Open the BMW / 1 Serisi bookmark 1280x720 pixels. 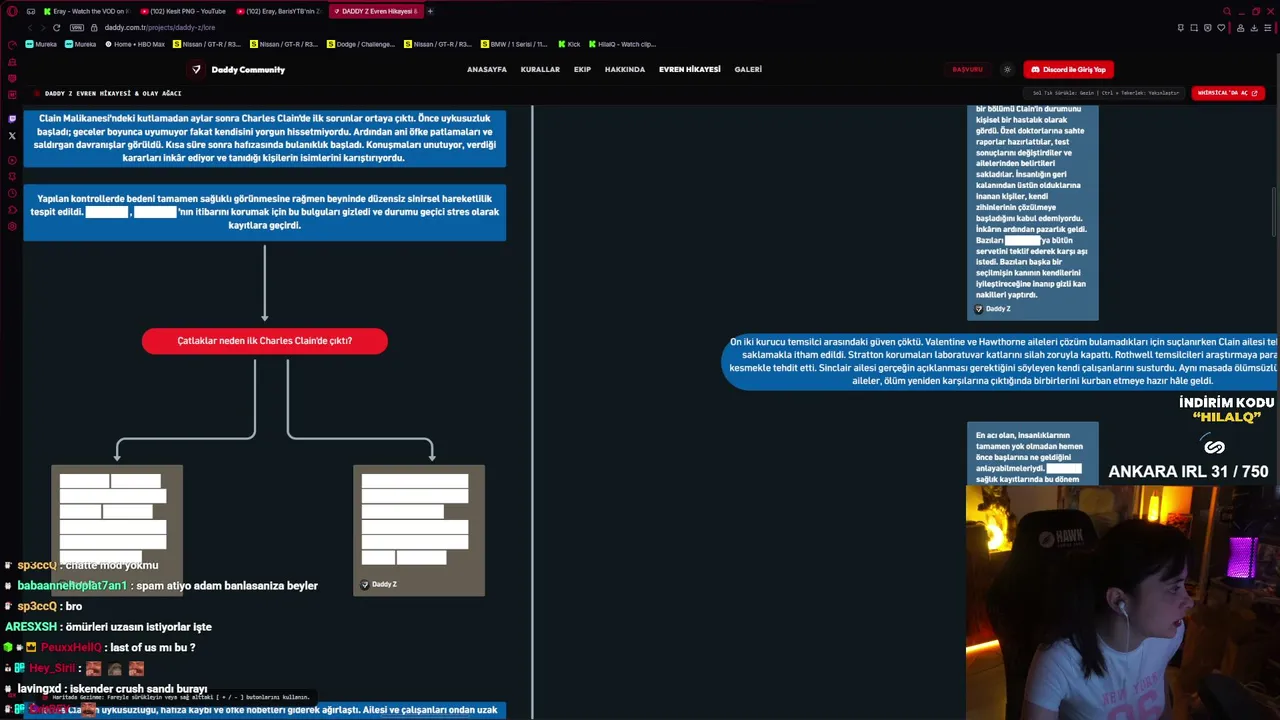(x=514, y=44)
